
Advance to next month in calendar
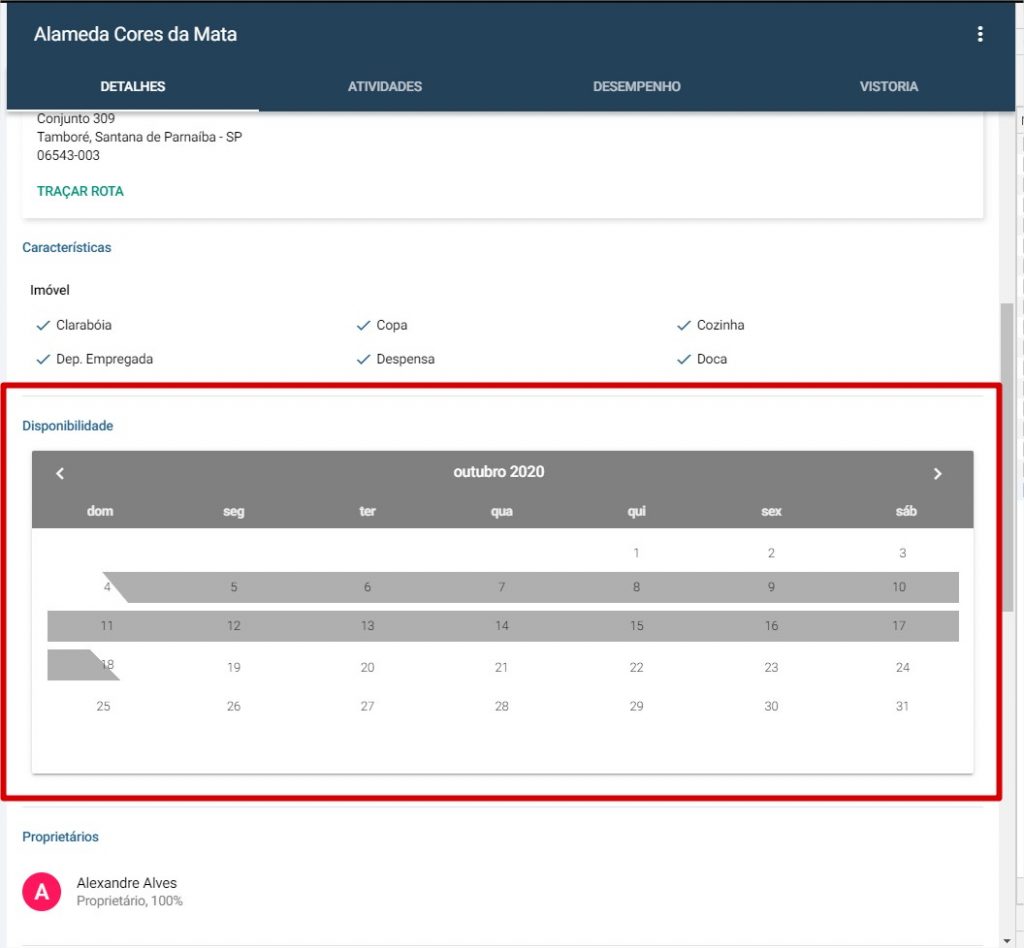coord(937,473)
